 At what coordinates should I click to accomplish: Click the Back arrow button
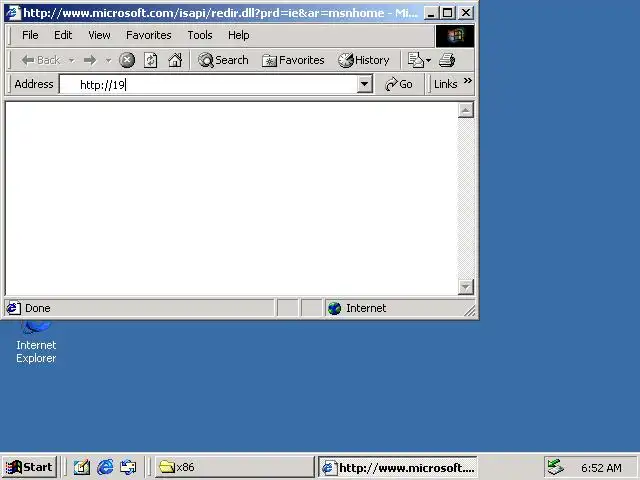coord(40,60)
